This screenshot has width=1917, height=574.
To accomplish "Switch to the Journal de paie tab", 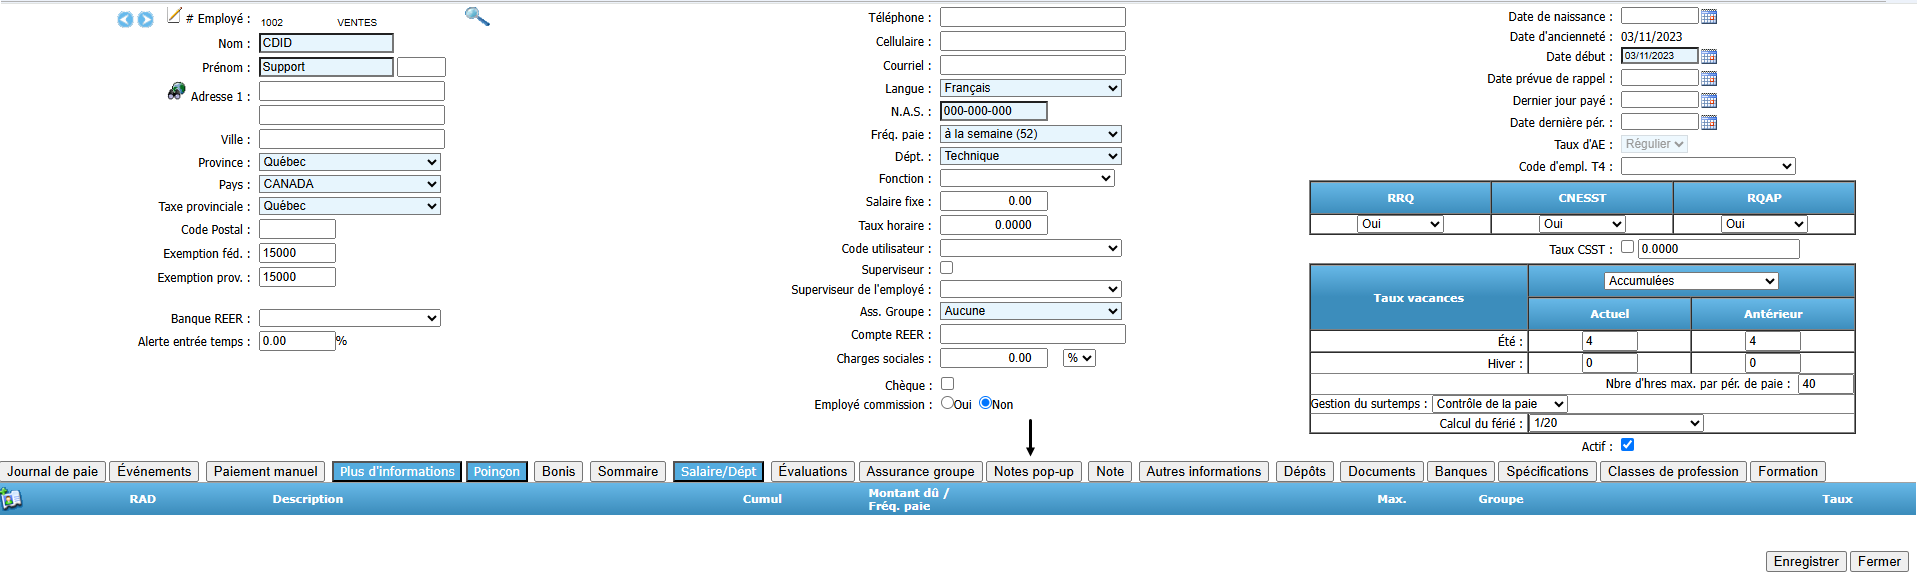I will (53, 471).
